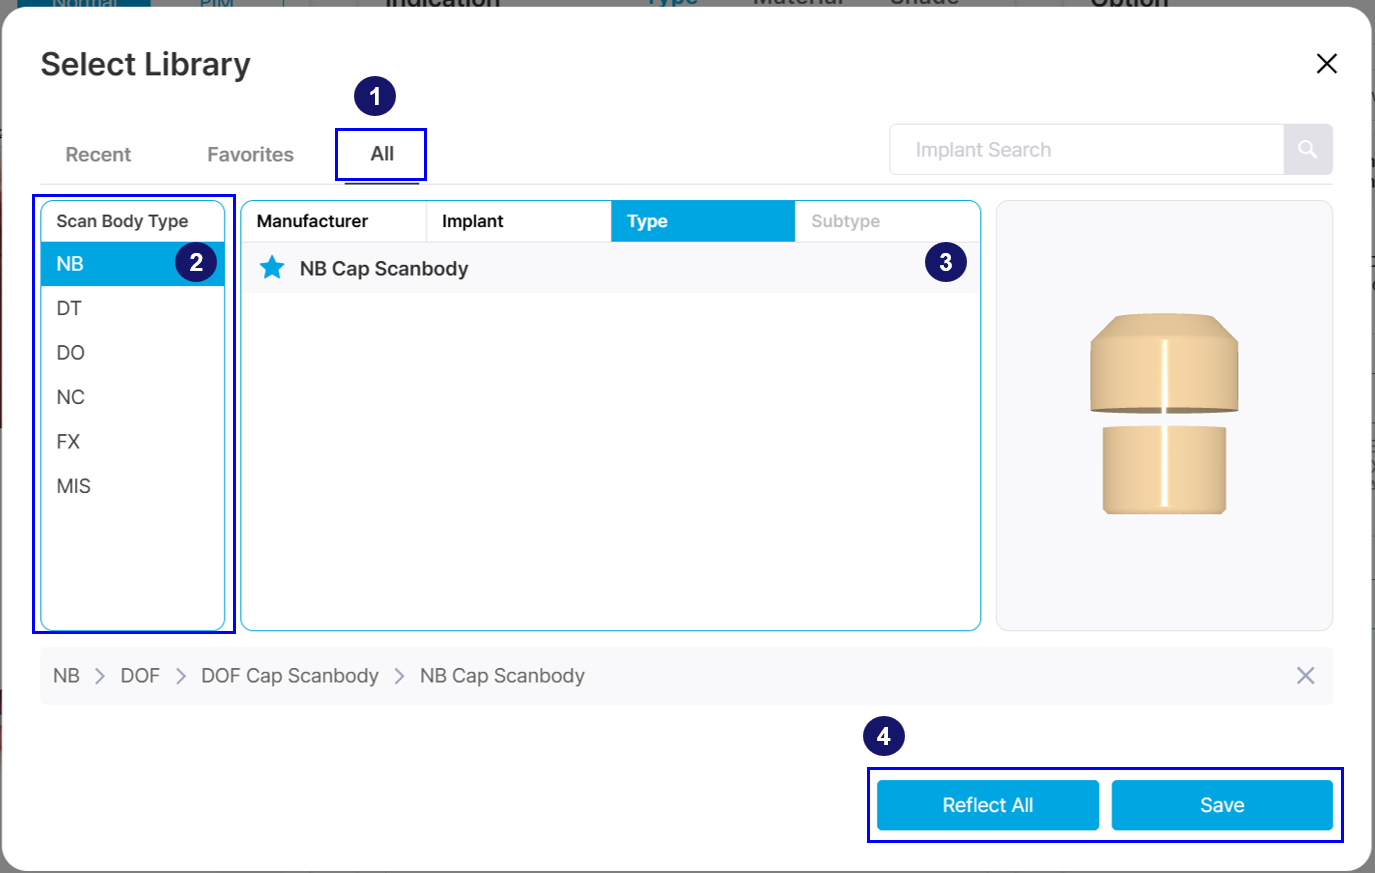Clear the selected library breadcrumb path
The height and width of the screenshot is (873, 1375).
click(1305, 676)
